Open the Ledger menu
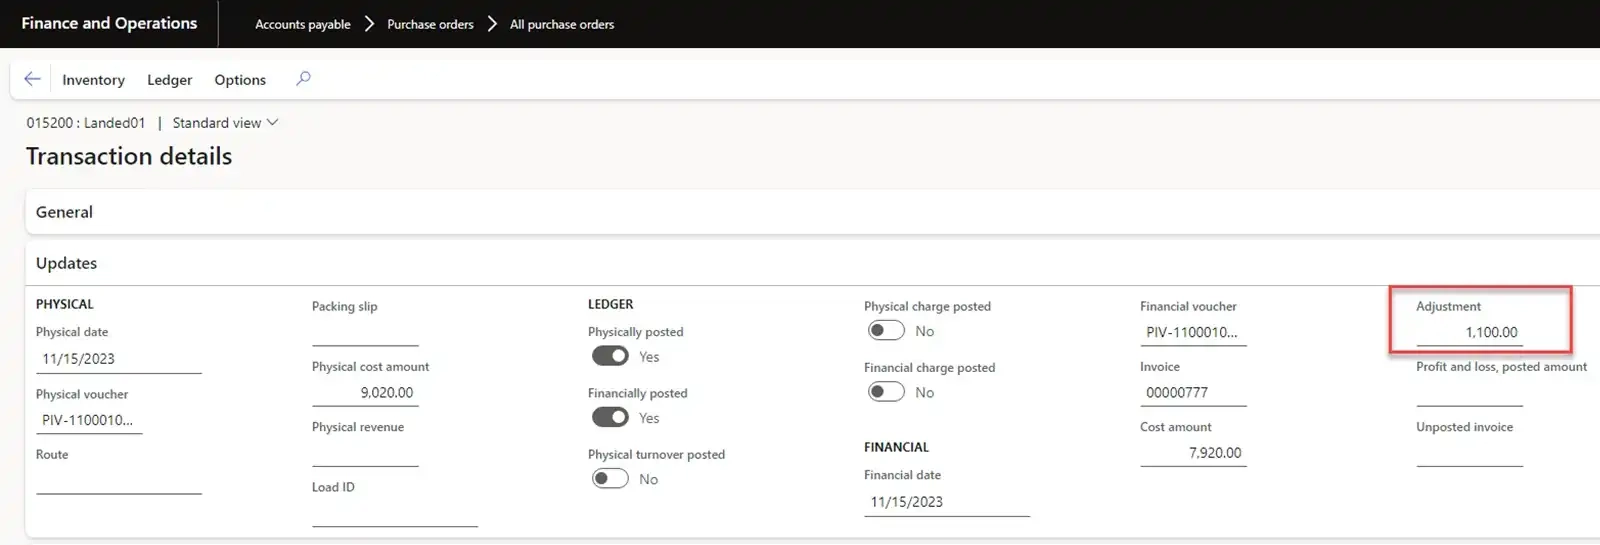This screenshot has width=1600, height=545. pos(169,80)
